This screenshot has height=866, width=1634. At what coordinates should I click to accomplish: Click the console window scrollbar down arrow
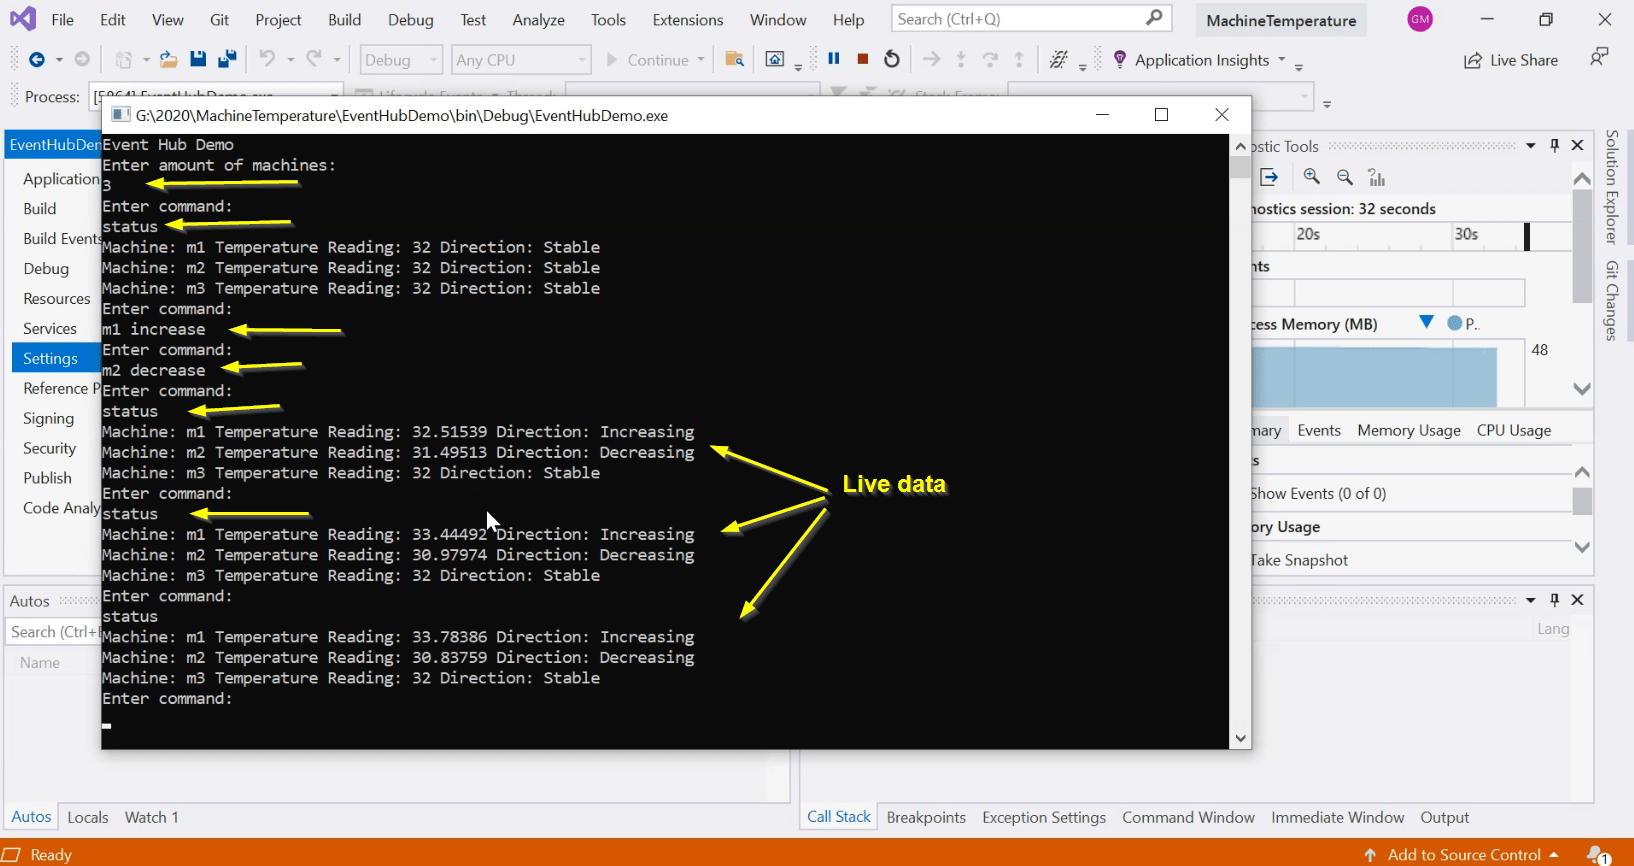(x=1240, y=739)
